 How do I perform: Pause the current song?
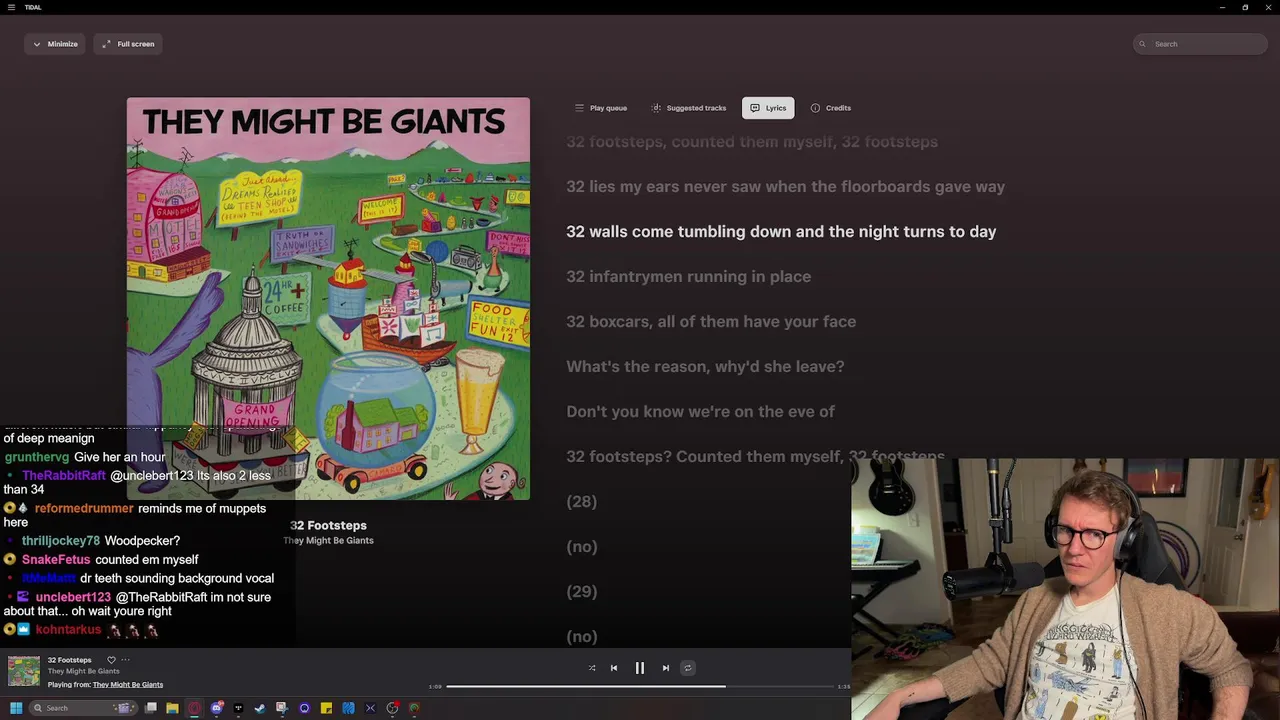(640, 668)
